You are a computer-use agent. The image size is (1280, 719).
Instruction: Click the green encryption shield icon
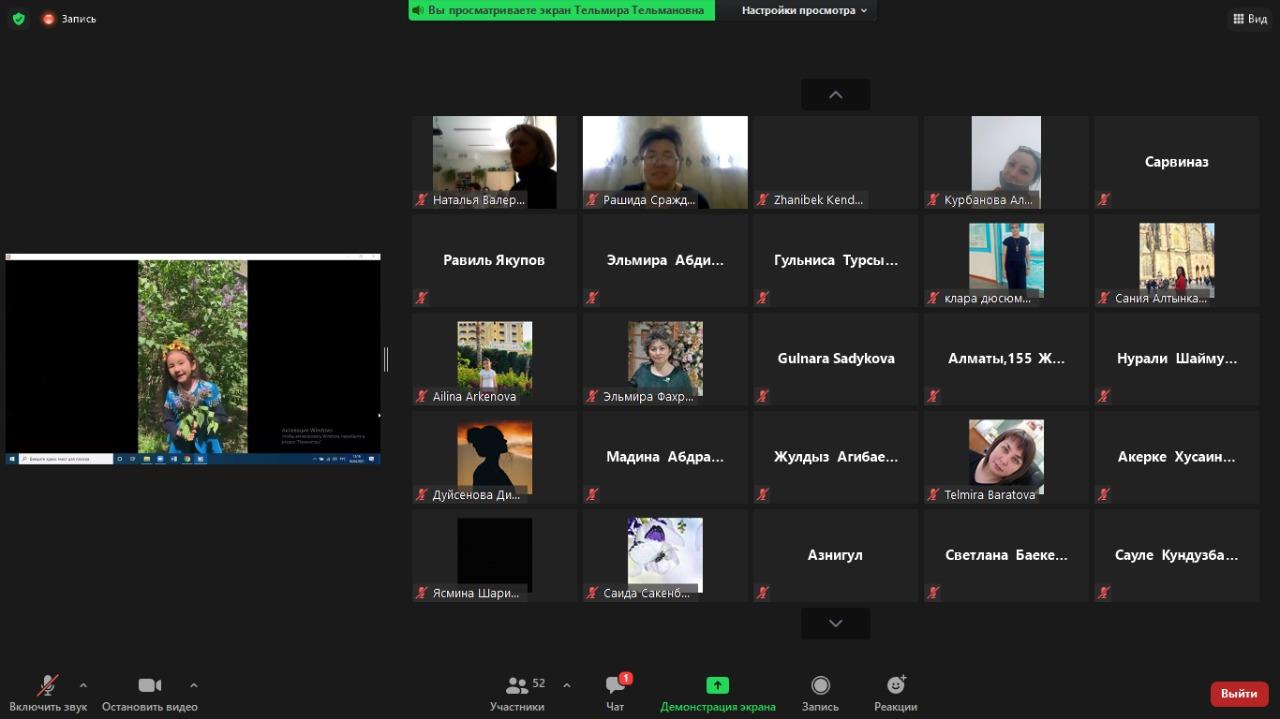tap(18, 18)
